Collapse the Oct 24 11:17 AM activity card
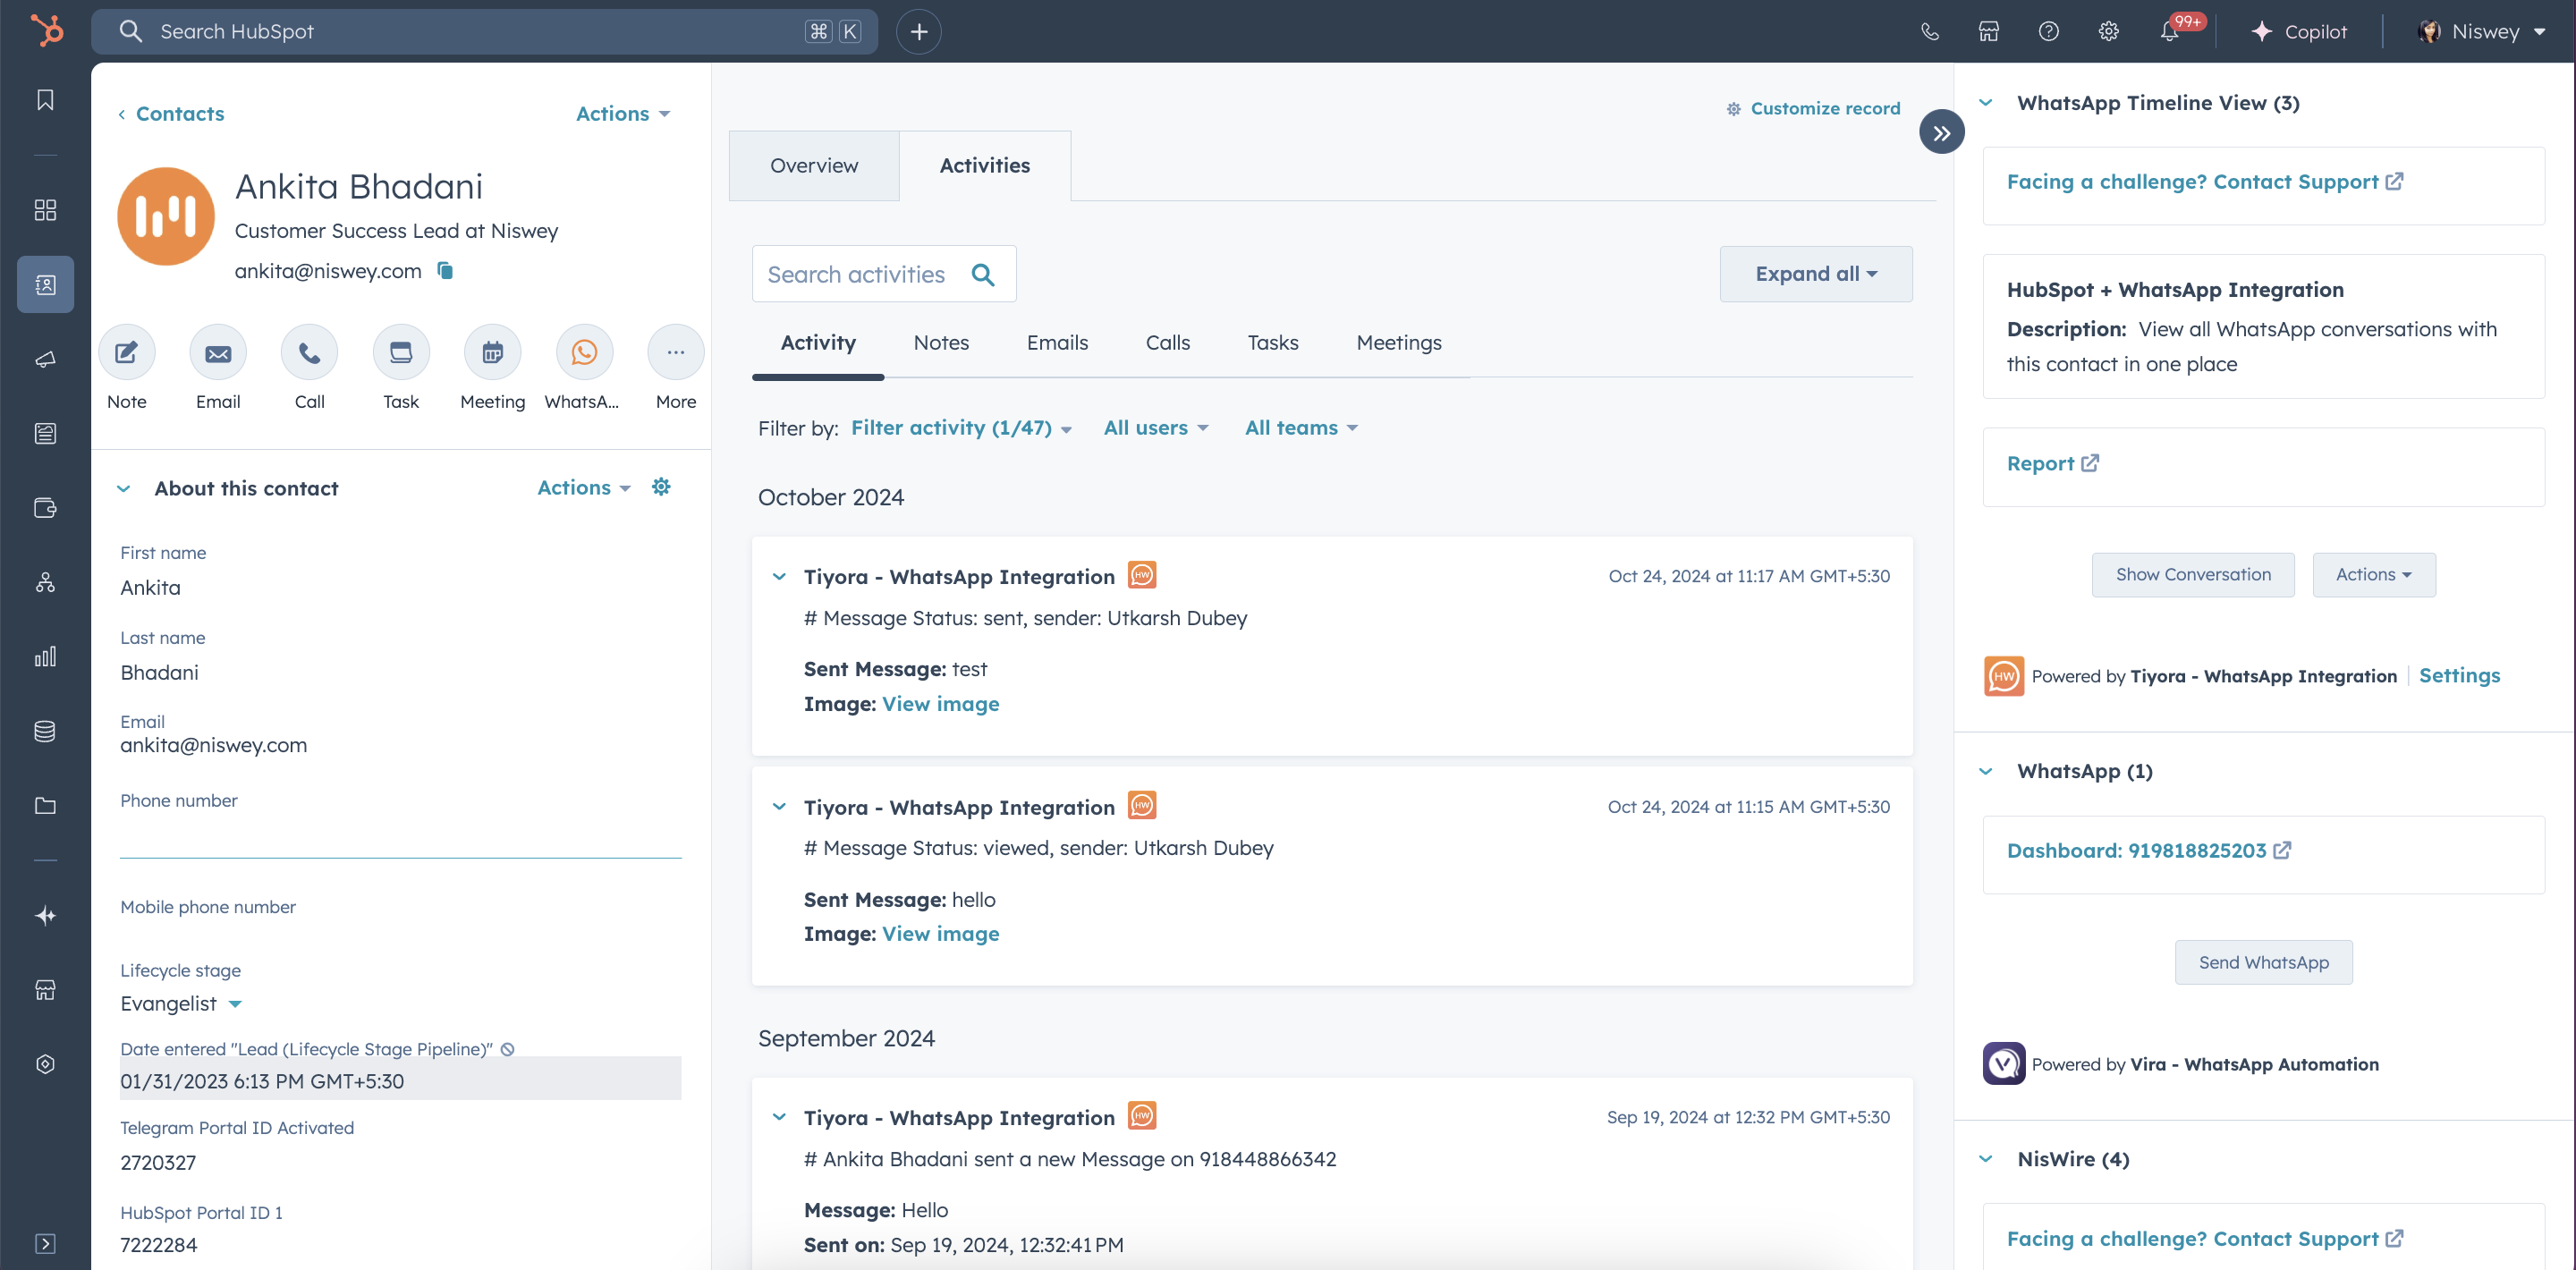This screenshot has width=2576, height=1270. point(779,577)
